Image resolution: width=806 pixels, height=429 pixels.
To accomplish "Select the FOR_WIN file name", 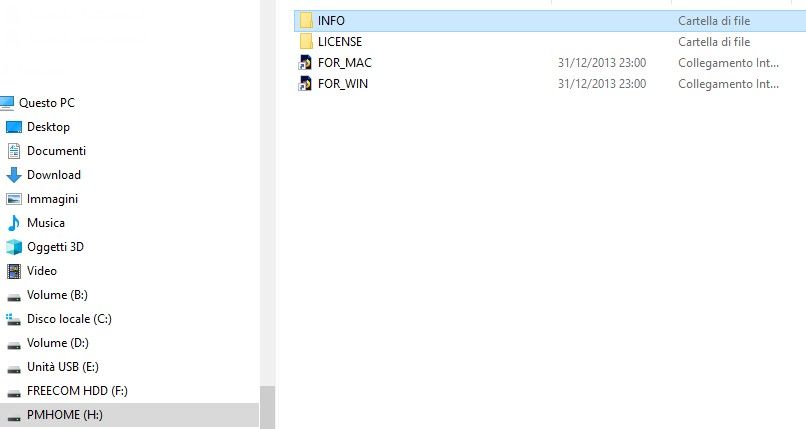I will (x=343, y=84).
